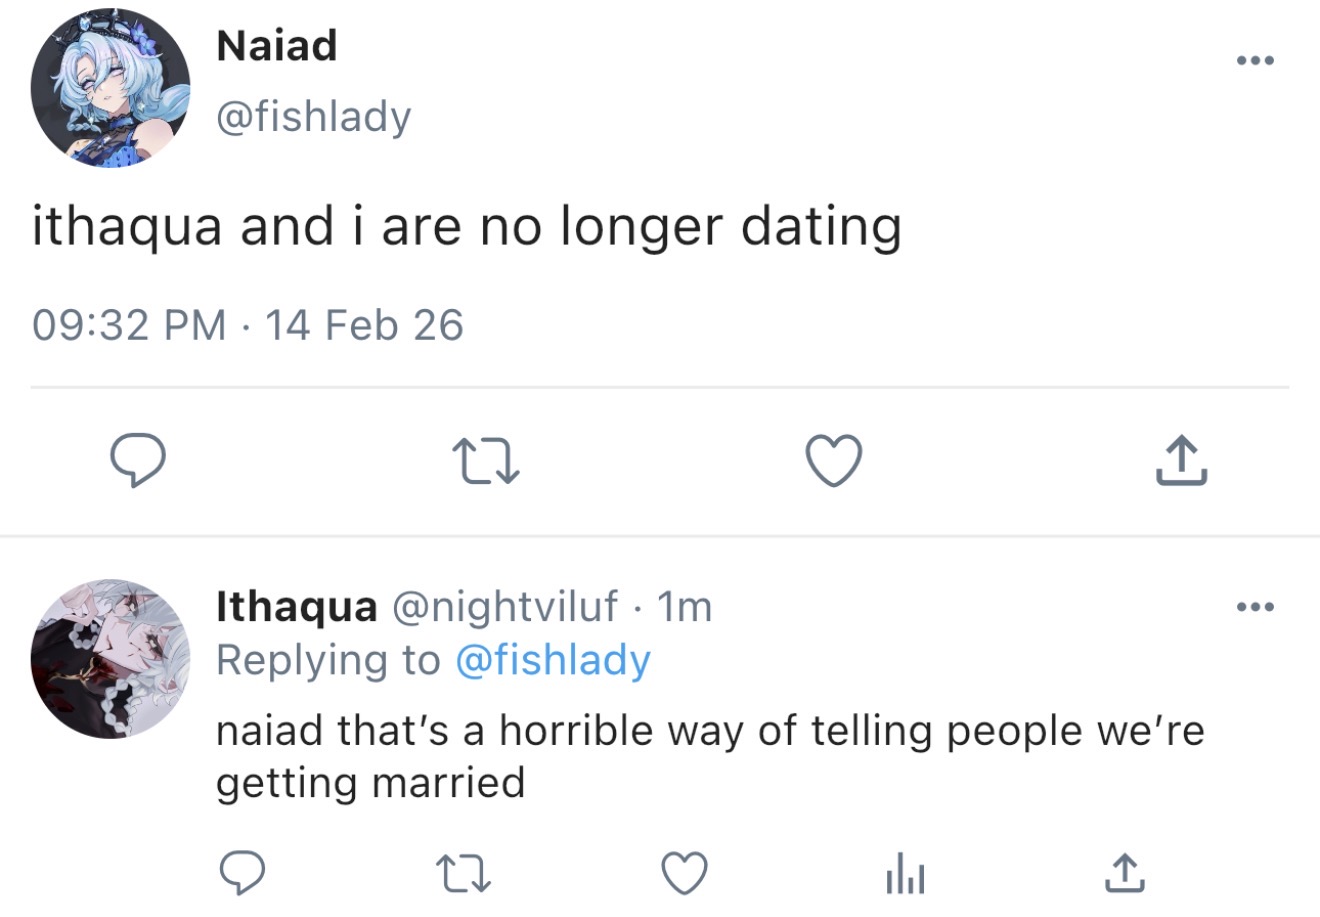Like Ithaqua's reply
Image resolution: width=1320 pixels, height=917 pixels.
click(x=685, y=873)
